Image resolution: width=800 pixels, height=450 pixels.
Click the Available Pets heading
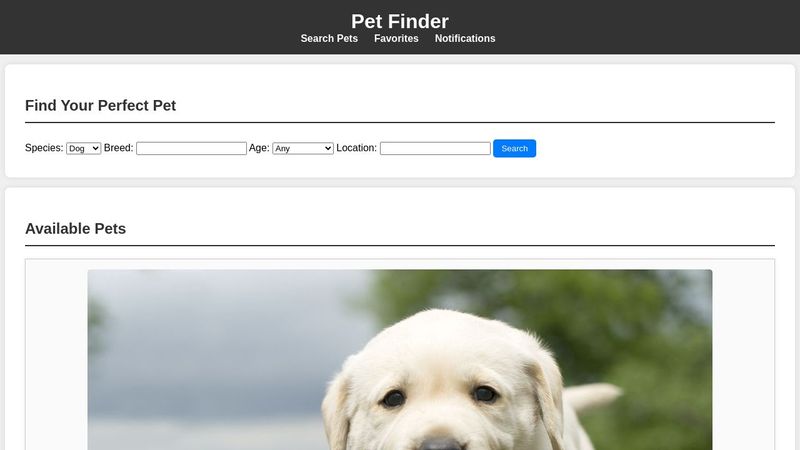(76, 229)
